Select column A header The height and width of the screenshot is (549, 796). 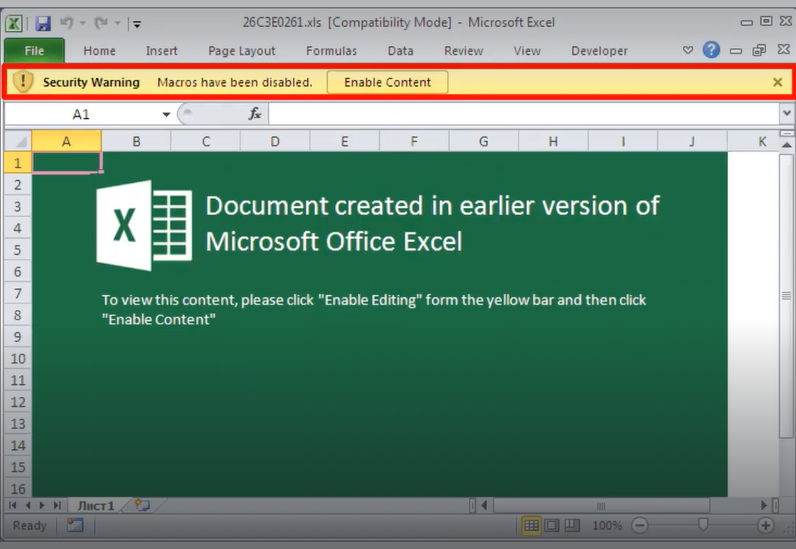point(67,142)
